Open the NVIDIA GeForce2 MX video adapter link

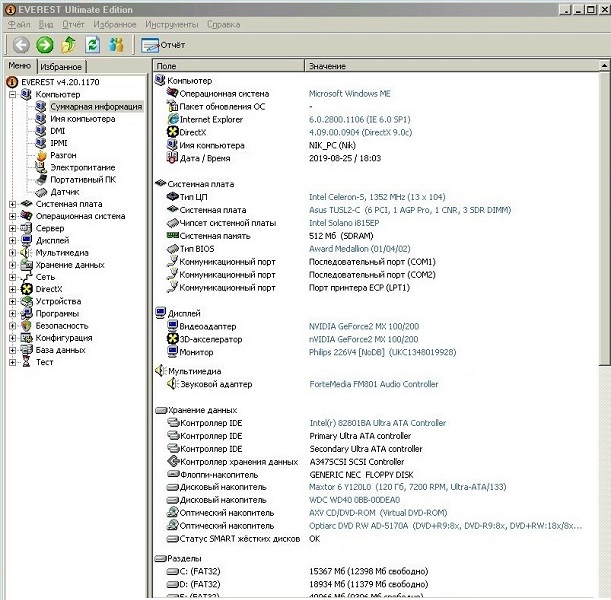pos(364,326)
